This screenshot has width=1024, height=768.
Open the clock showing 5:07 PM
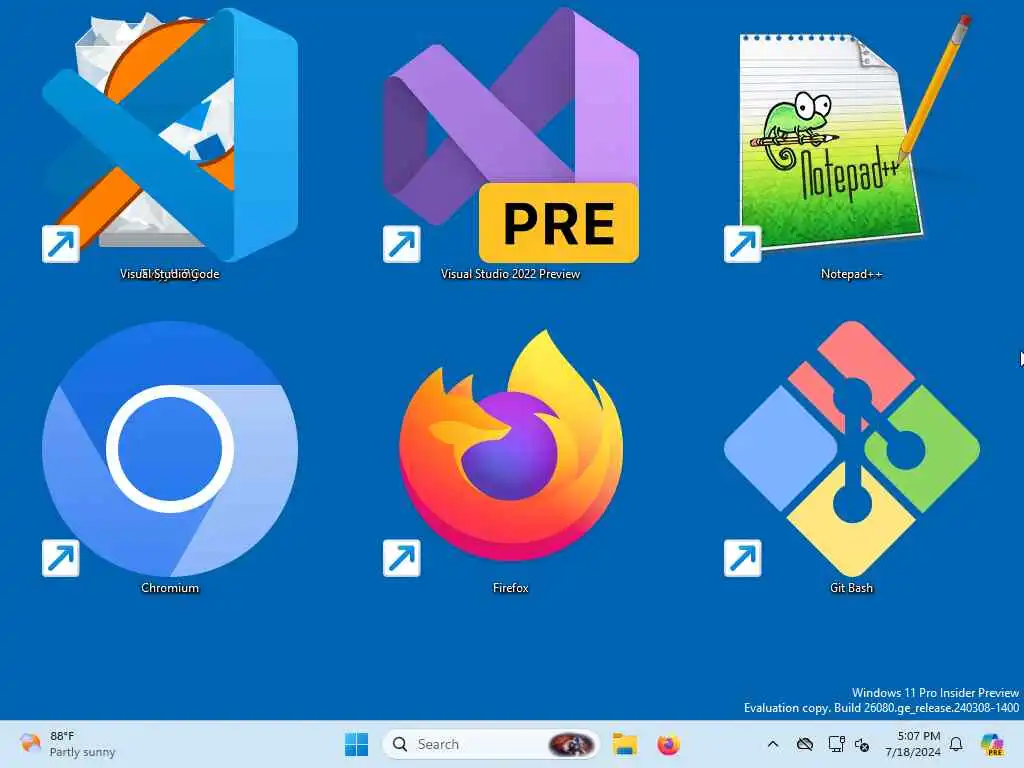[x=912, y=744]
